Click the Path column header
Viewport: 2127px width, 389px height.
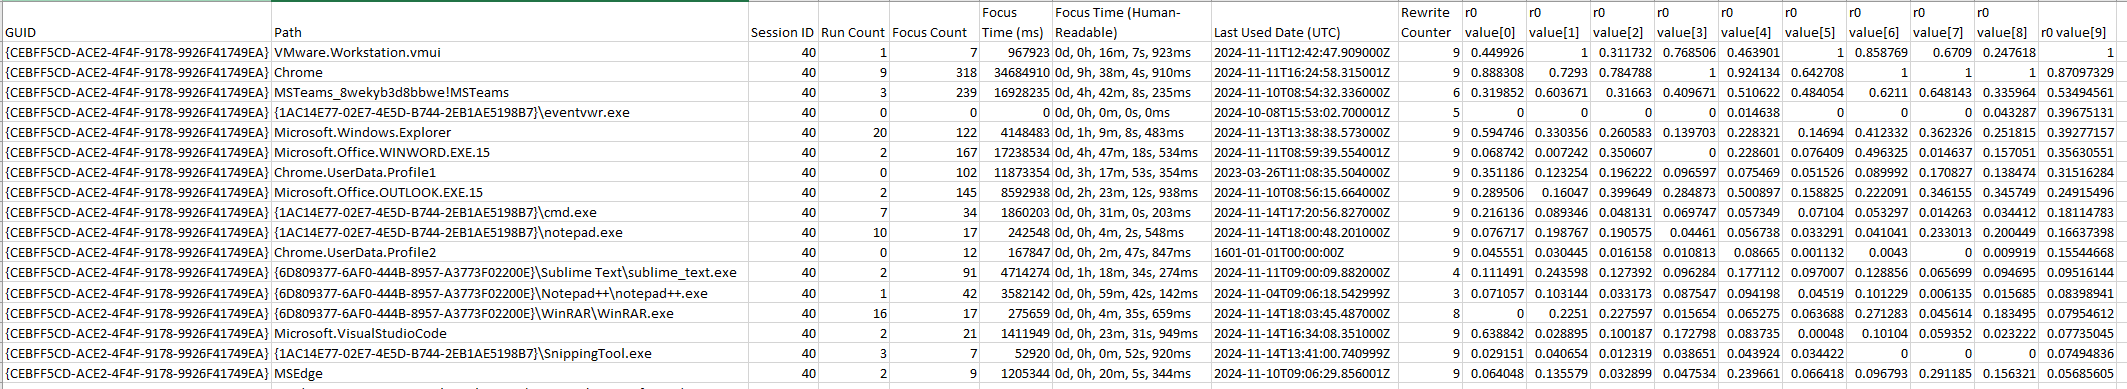point(510,22)
